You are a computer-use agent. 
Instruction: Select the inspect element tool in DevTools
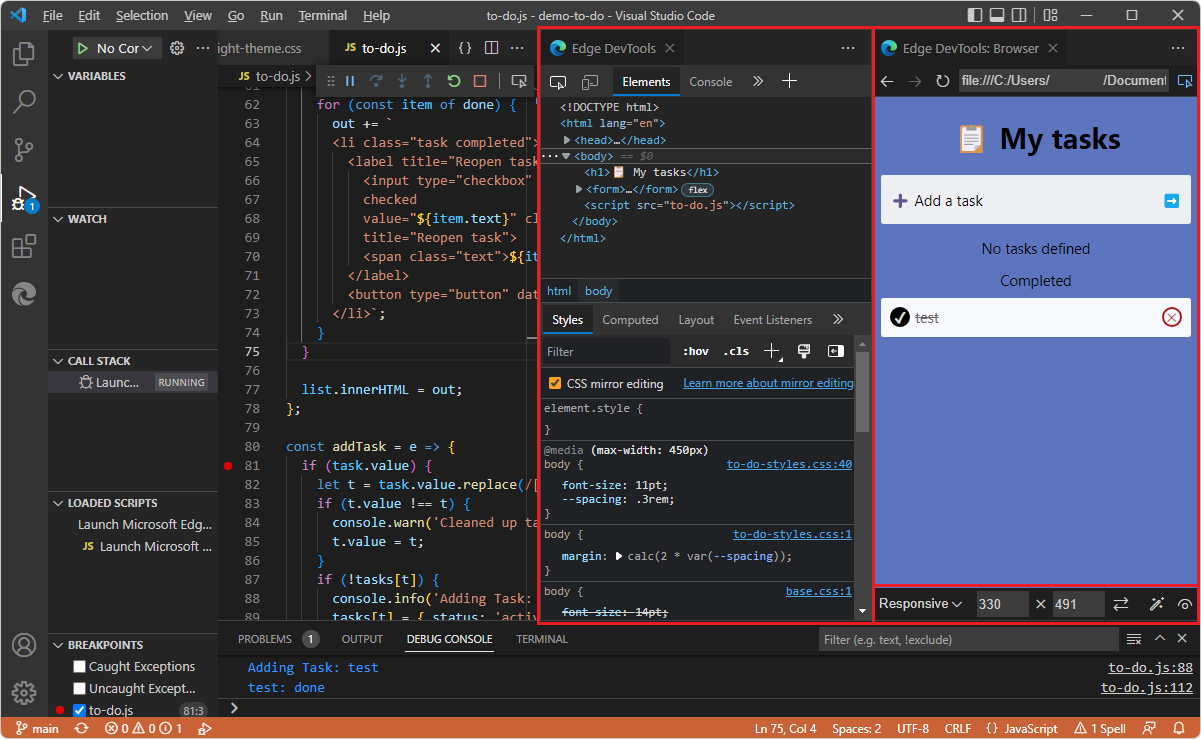click(560, 82)
